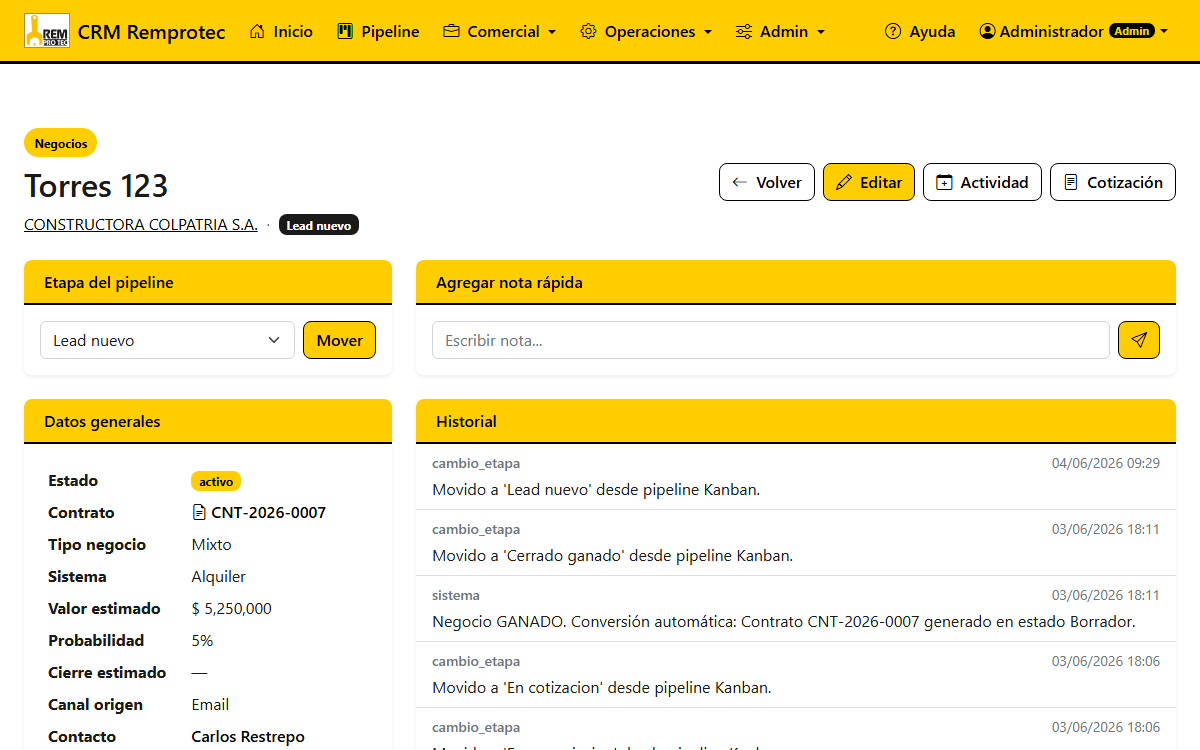Open CONSTRUCTORA COLPATRIA S.A. company link
This screenshot has width=1200, height=750.
(x=141, y=225)
